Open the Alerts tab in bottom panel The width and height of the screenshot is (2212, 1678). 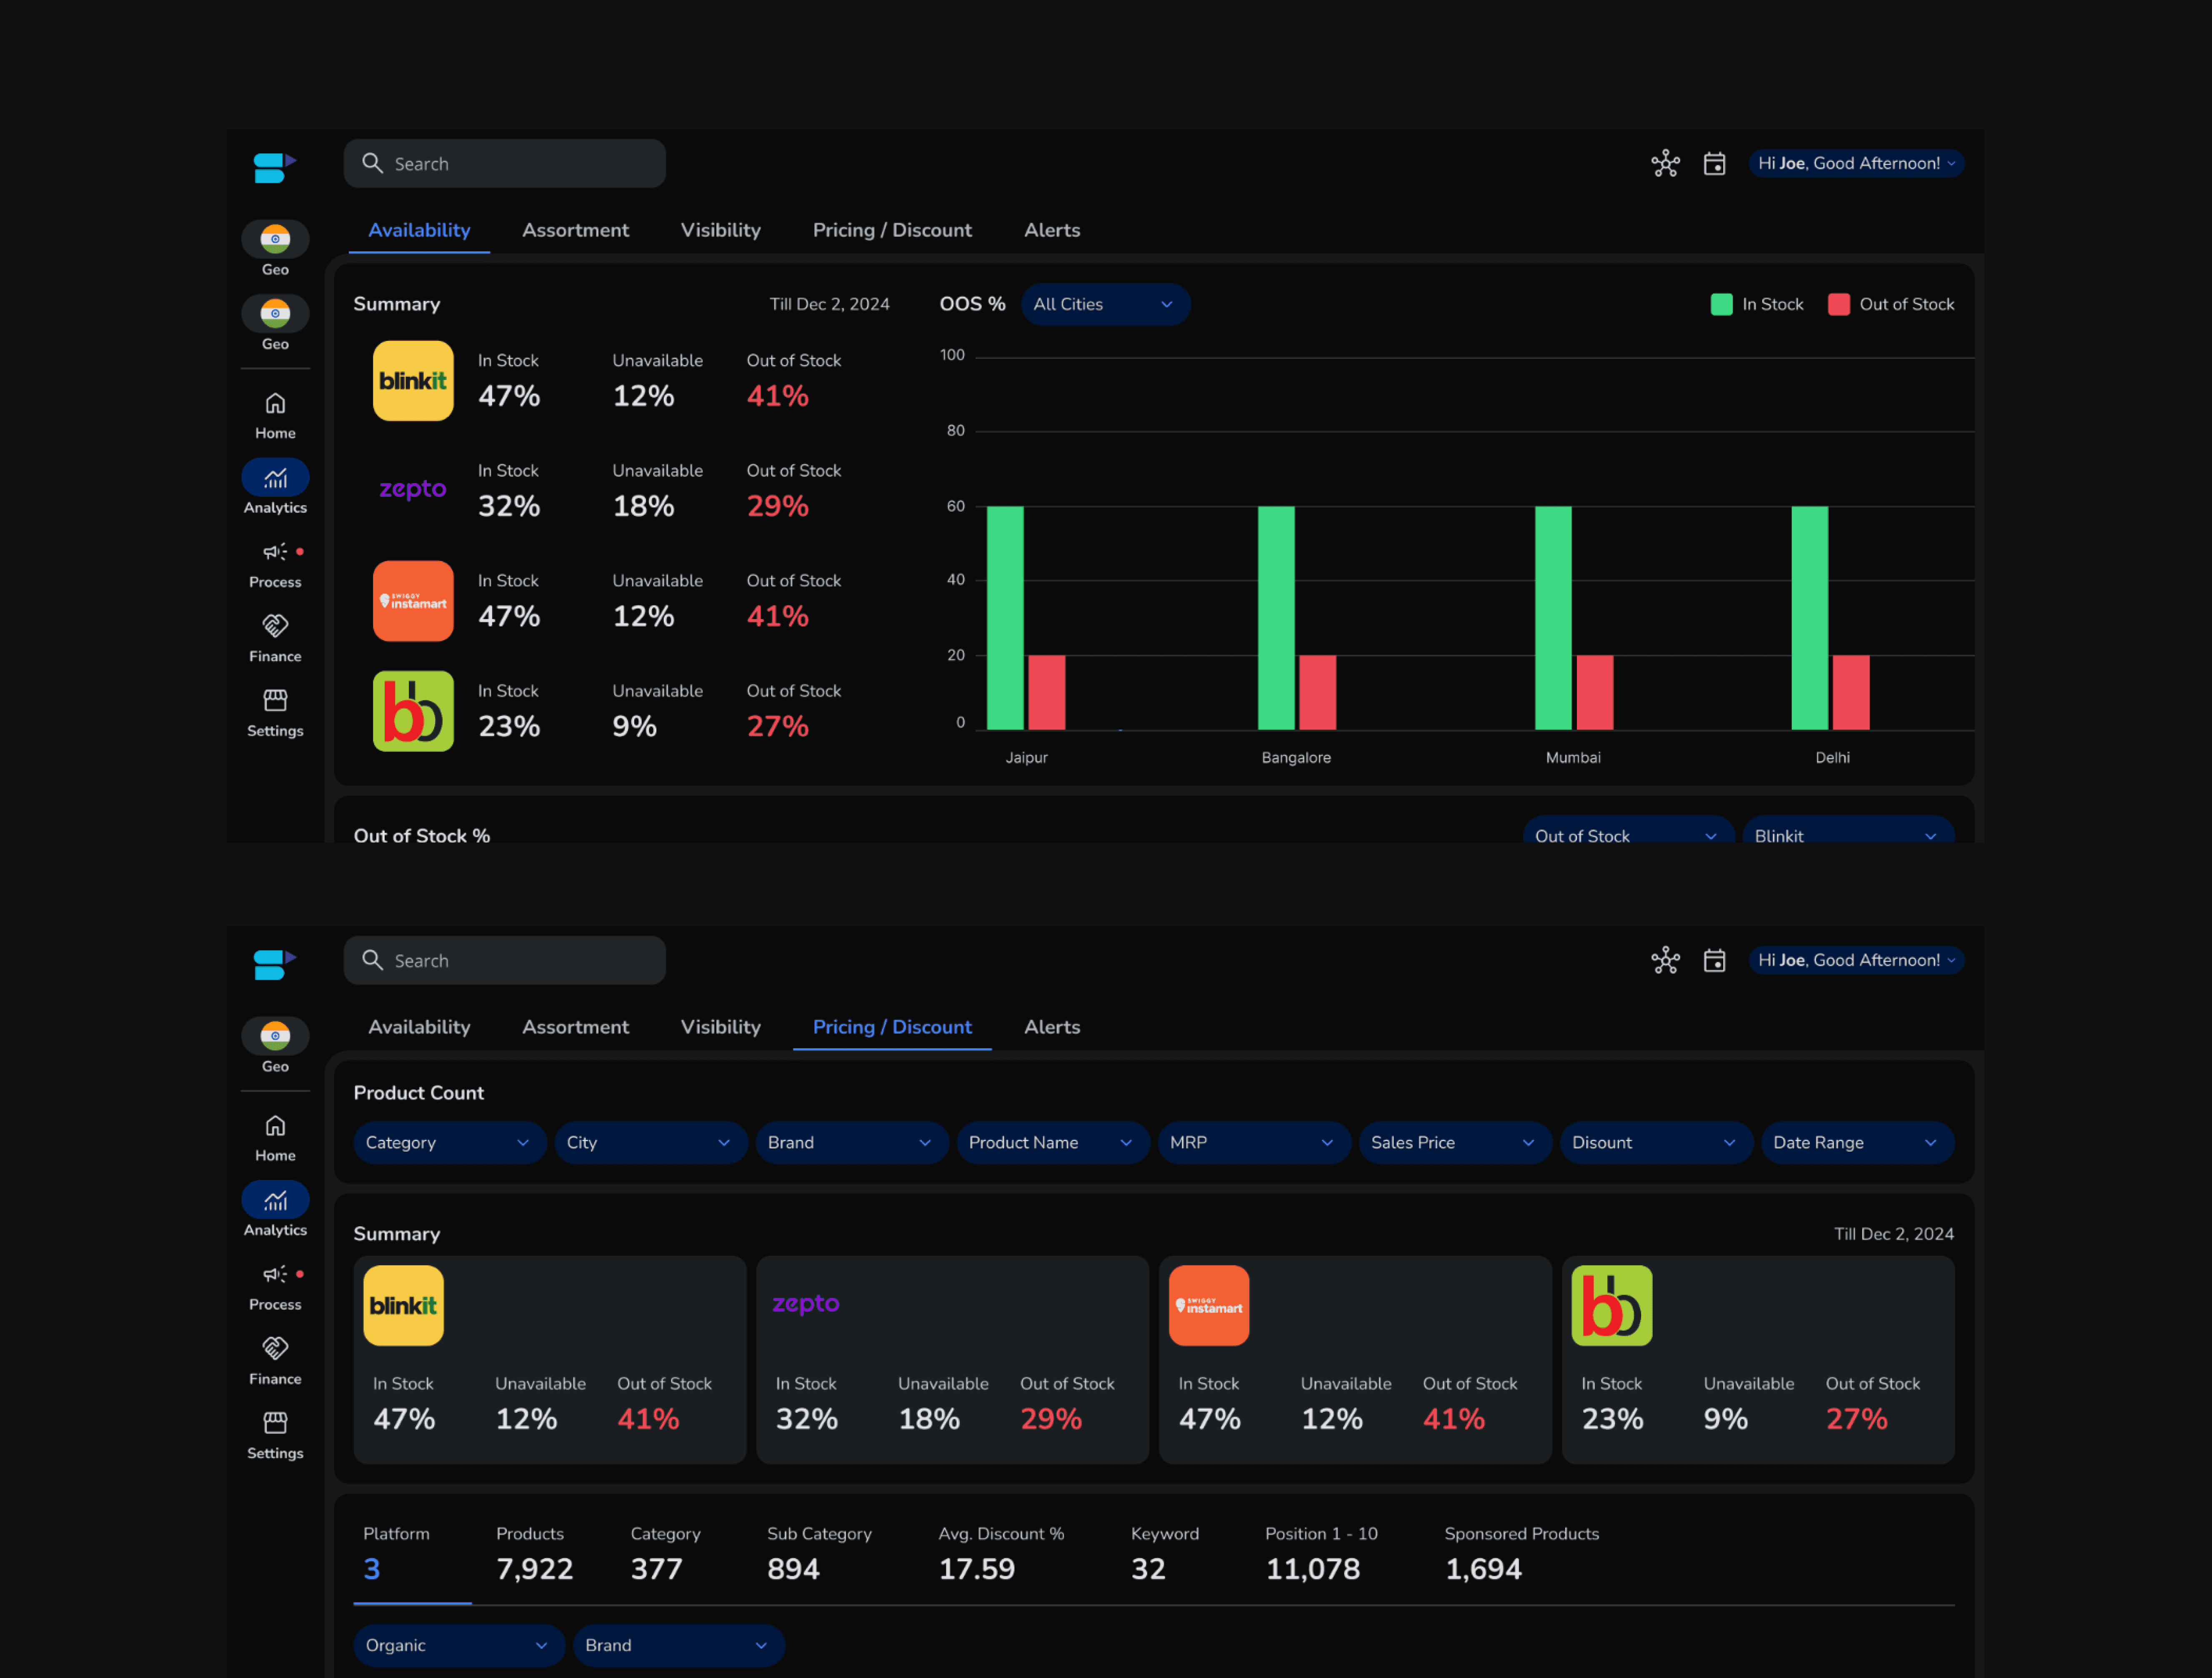1051,1027
